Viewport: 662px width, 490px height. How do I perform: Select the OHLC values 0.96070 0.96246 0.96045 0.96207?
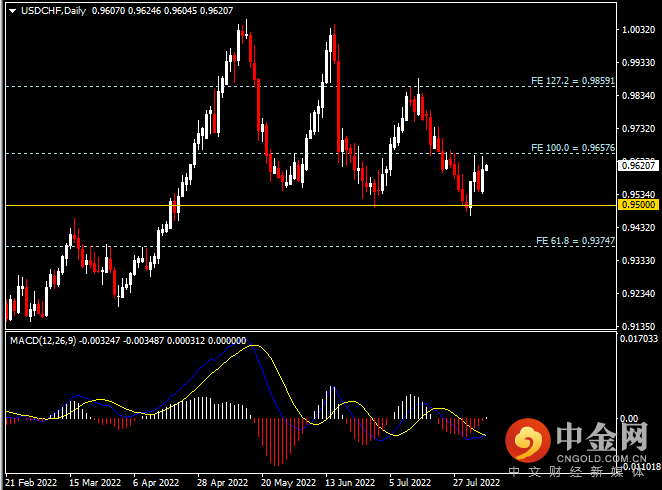point(163,11)
